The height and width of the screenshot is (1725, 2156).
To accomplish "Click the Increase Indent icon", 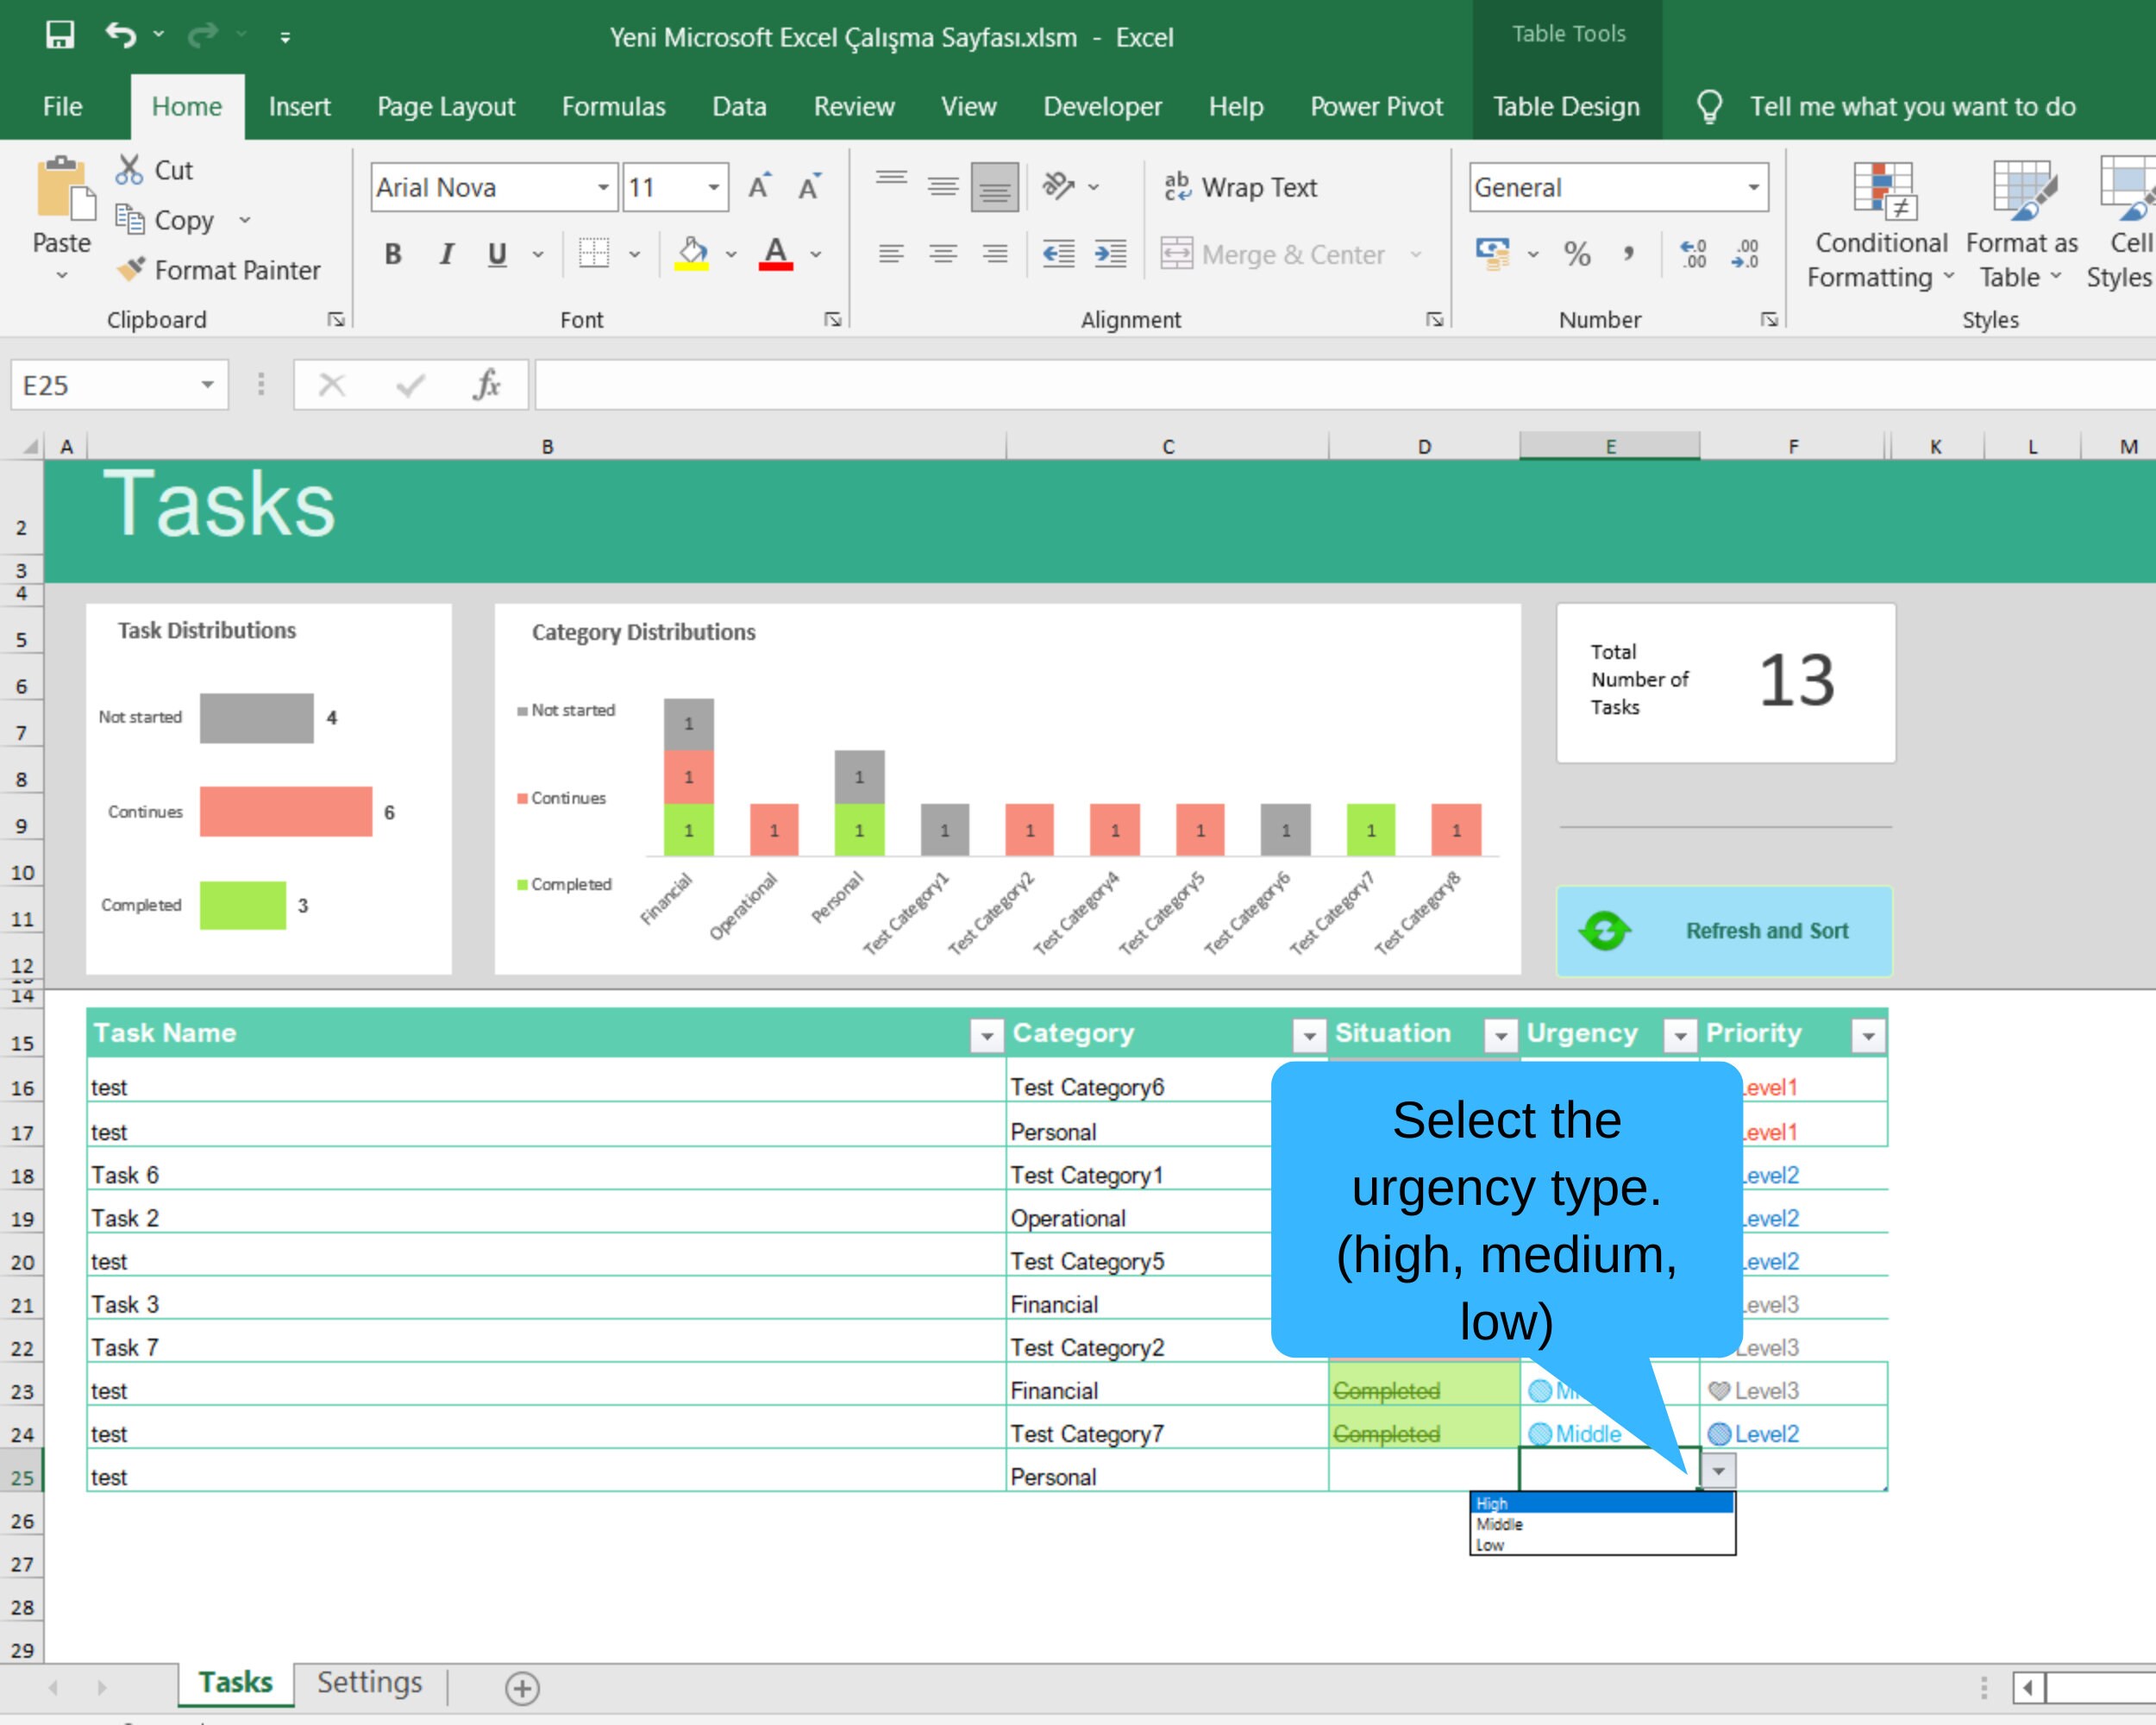I will (1108, 254).
